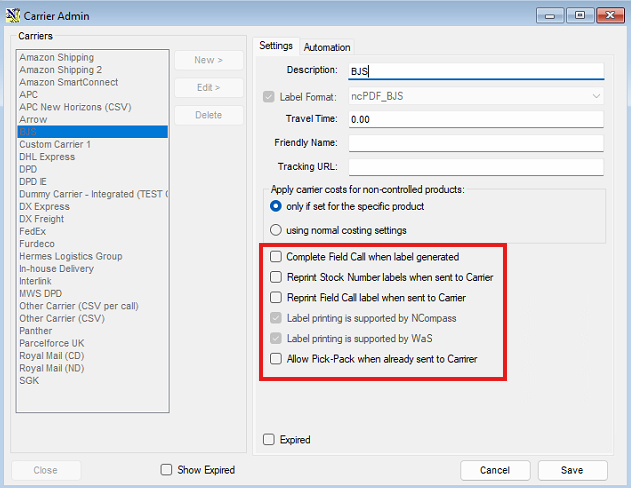Click the Friendly Name field
631x488 pixels.
click(476, 143)
